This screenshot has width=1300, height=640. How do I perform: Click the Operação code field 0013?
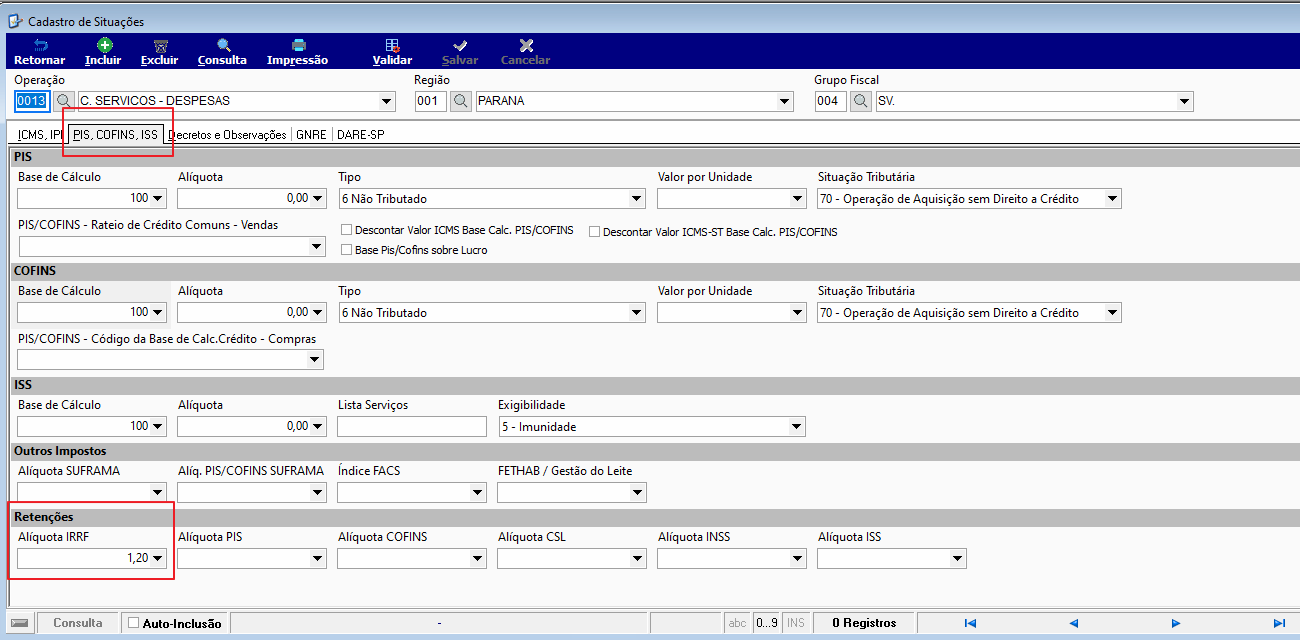click(x=31, y=101)
